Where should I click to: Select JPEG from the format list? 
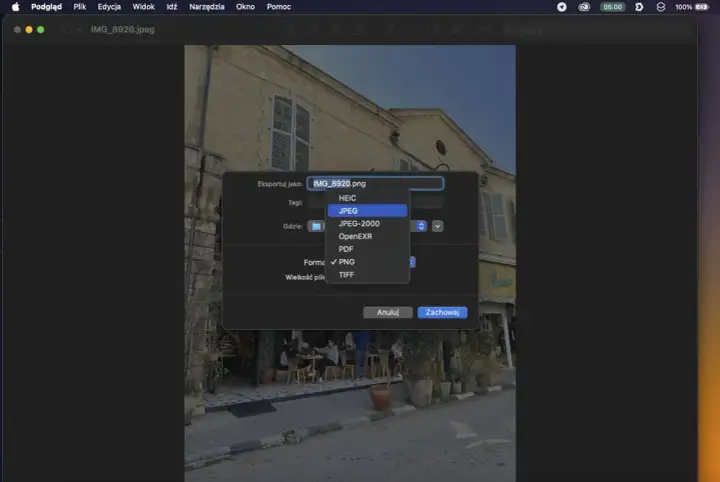pos(367,211)
